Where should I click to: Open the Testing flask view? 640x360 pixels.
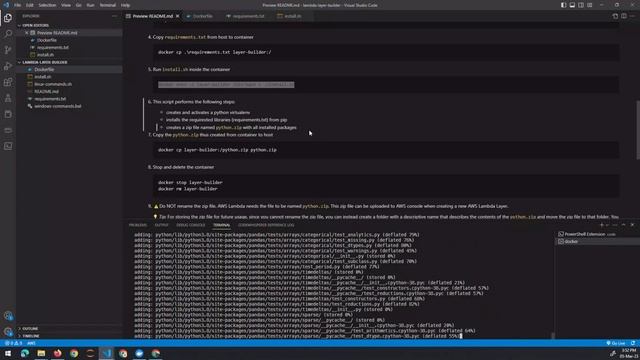[x=8, y=98]
